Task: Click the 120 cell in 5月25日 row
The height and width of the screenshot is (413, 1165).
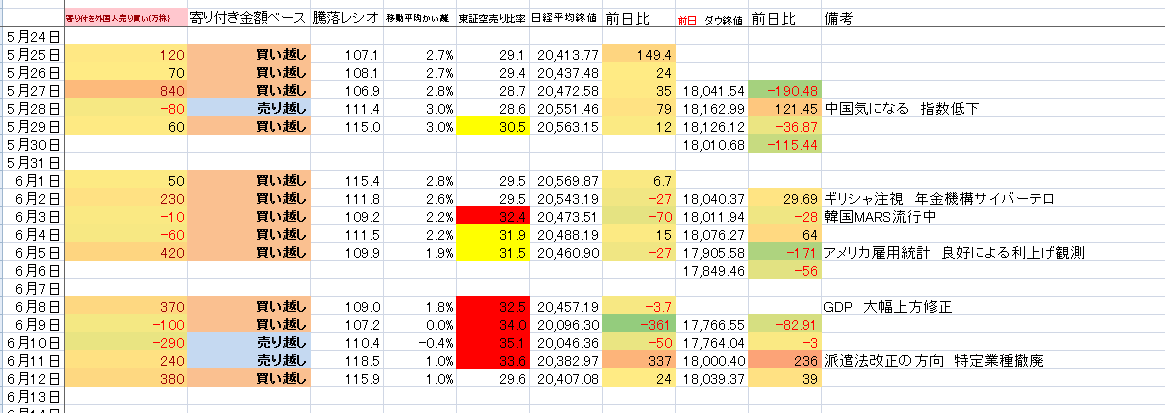Action: (126, 54)
